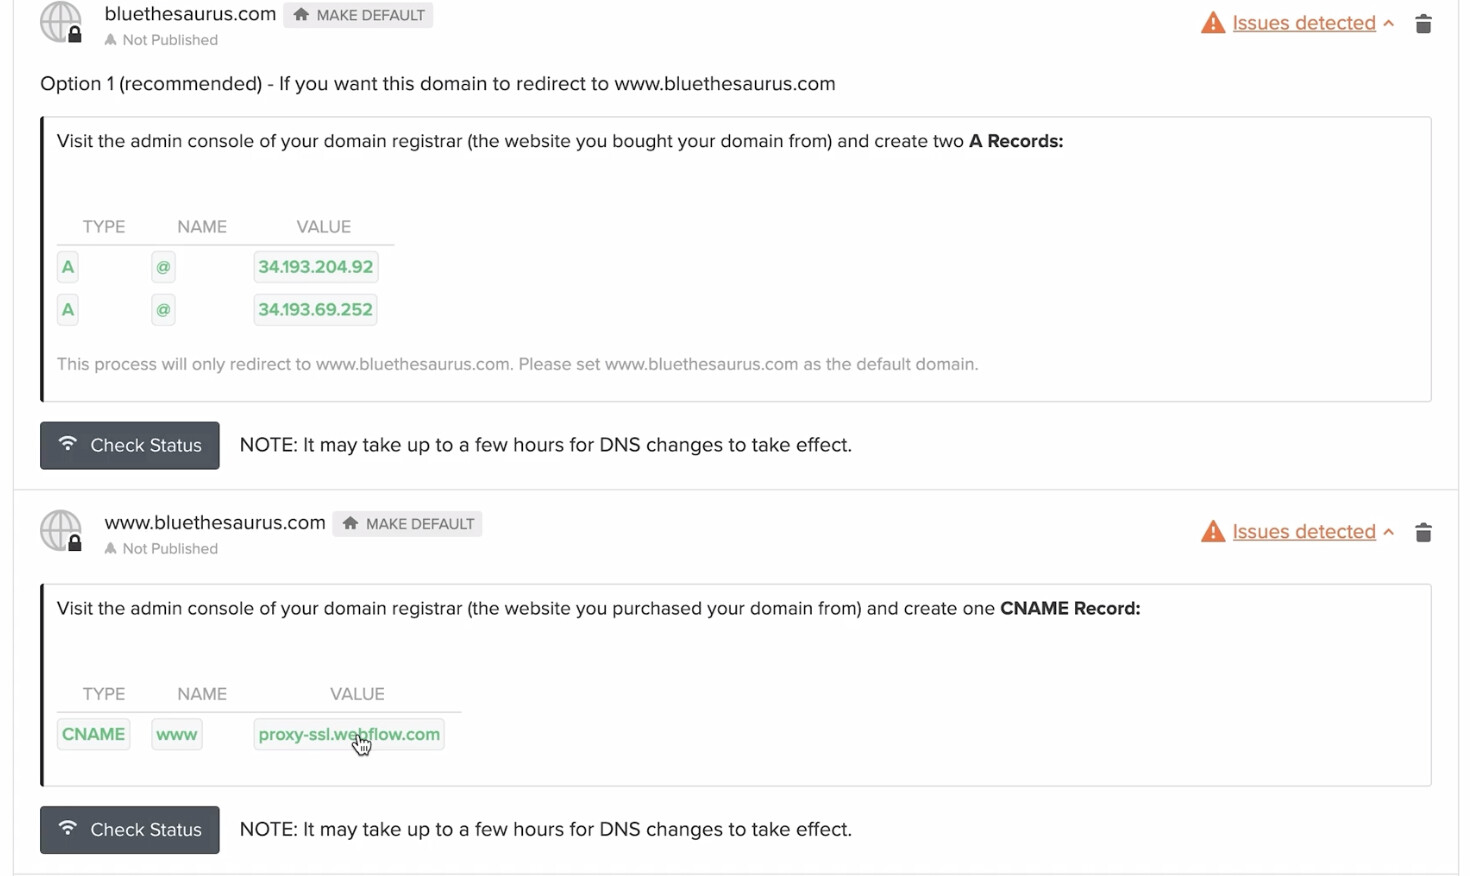Collapse Issues detected for www.bluethesaurus.com
The image size is (1470, 876).
[1303, 532]
